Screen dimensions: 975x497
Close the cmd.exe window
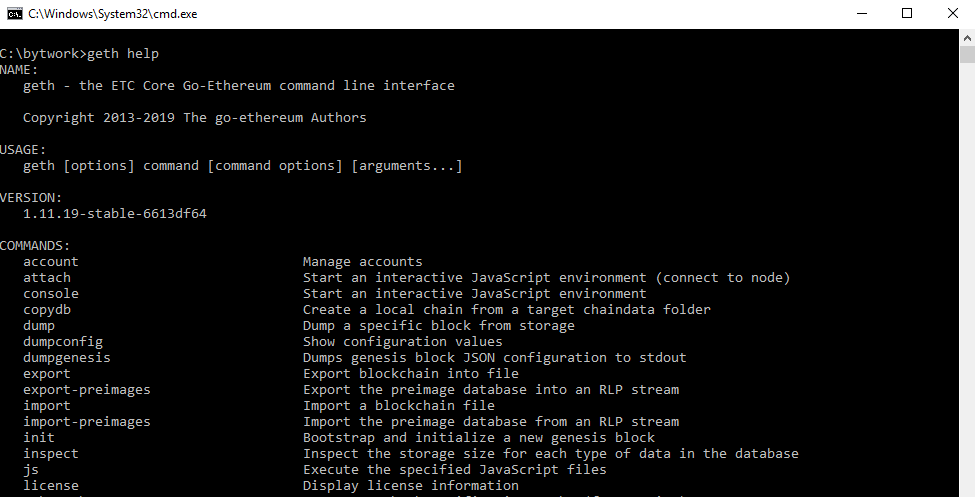tap(952, 14)
